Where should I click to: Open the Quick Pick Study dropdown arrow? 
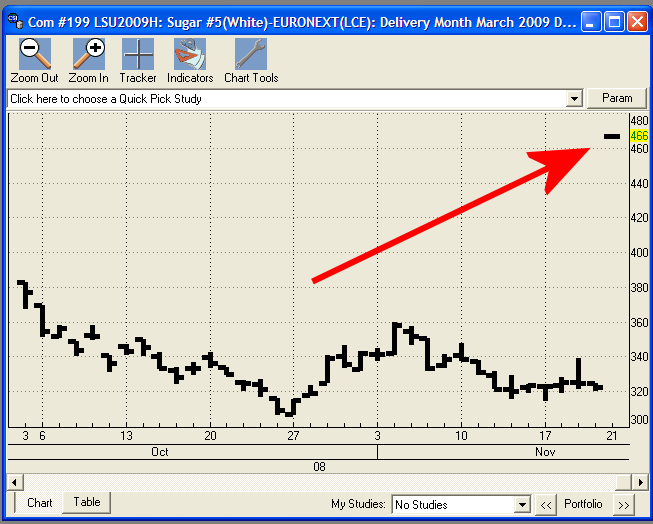click(x=574, y=99)
